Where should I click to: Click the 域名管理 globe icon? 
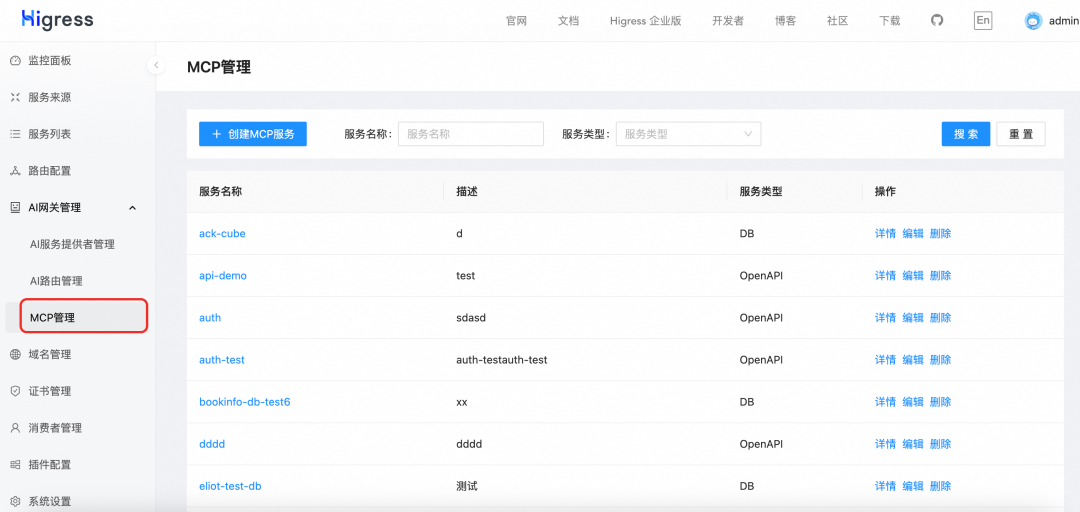point(15,355)
